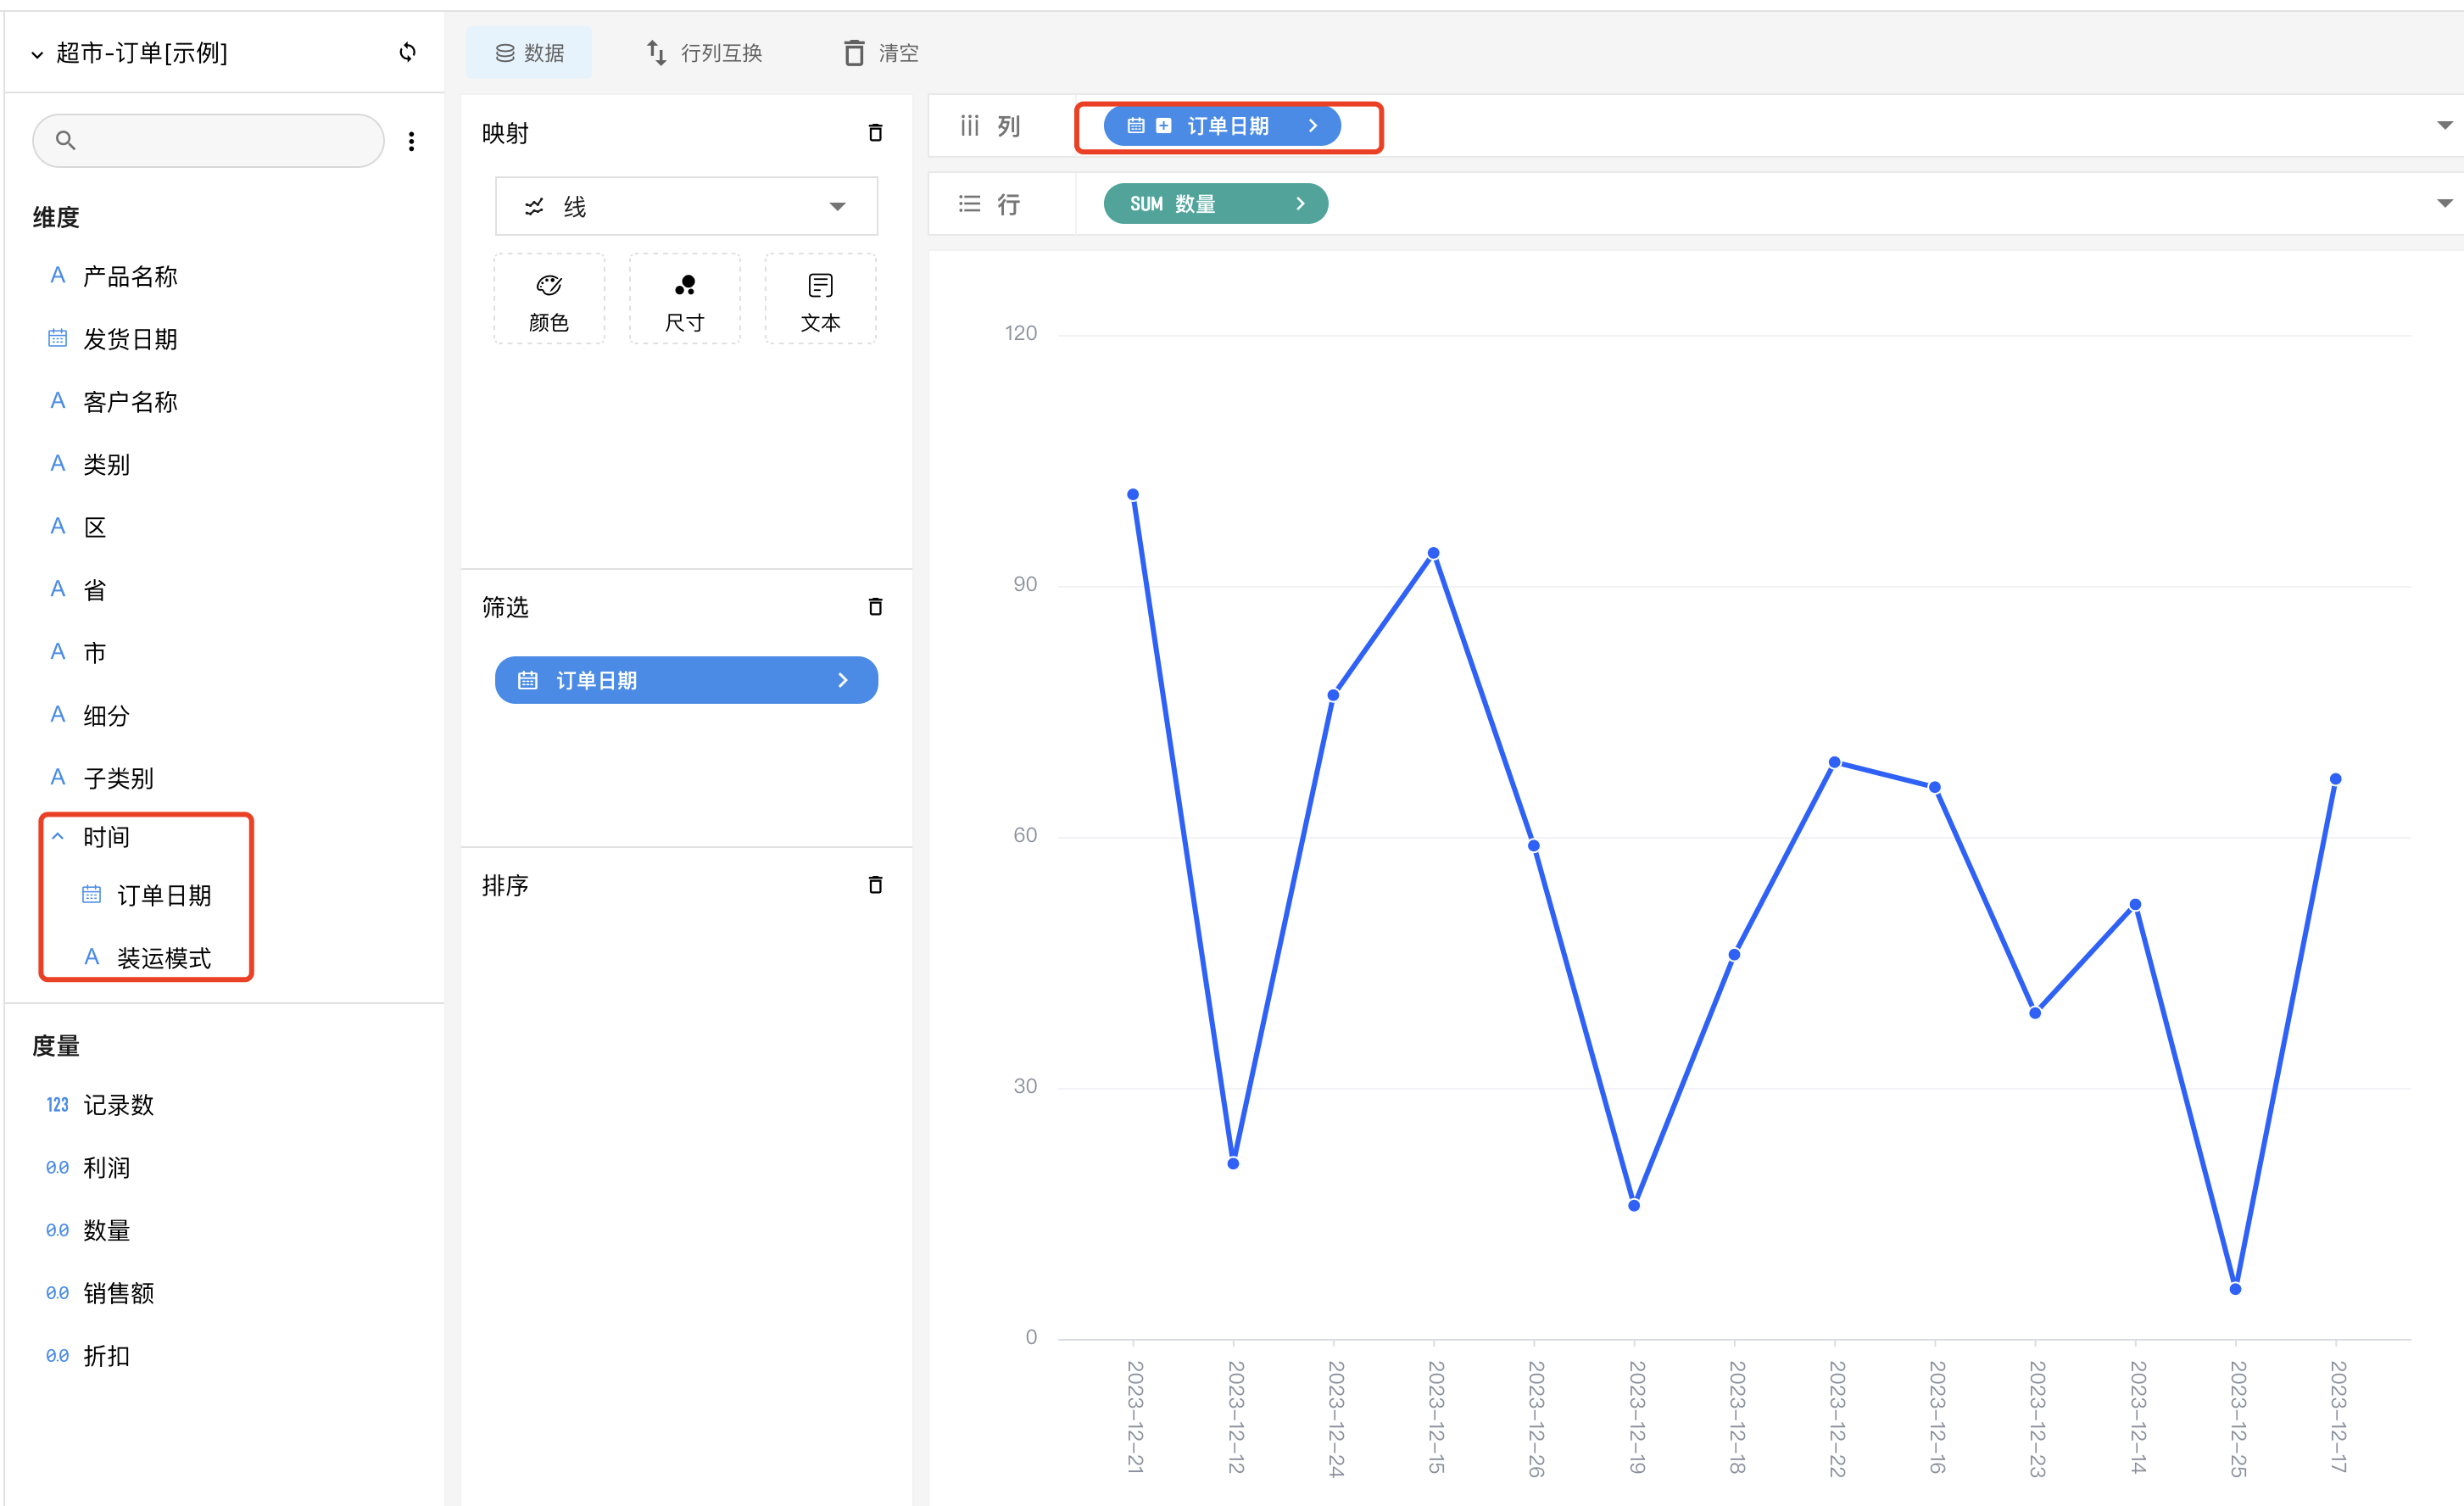This screenshot has height=1506, width=2464.
Task: Select the 折扣 measure
Action: (106, 1356)
